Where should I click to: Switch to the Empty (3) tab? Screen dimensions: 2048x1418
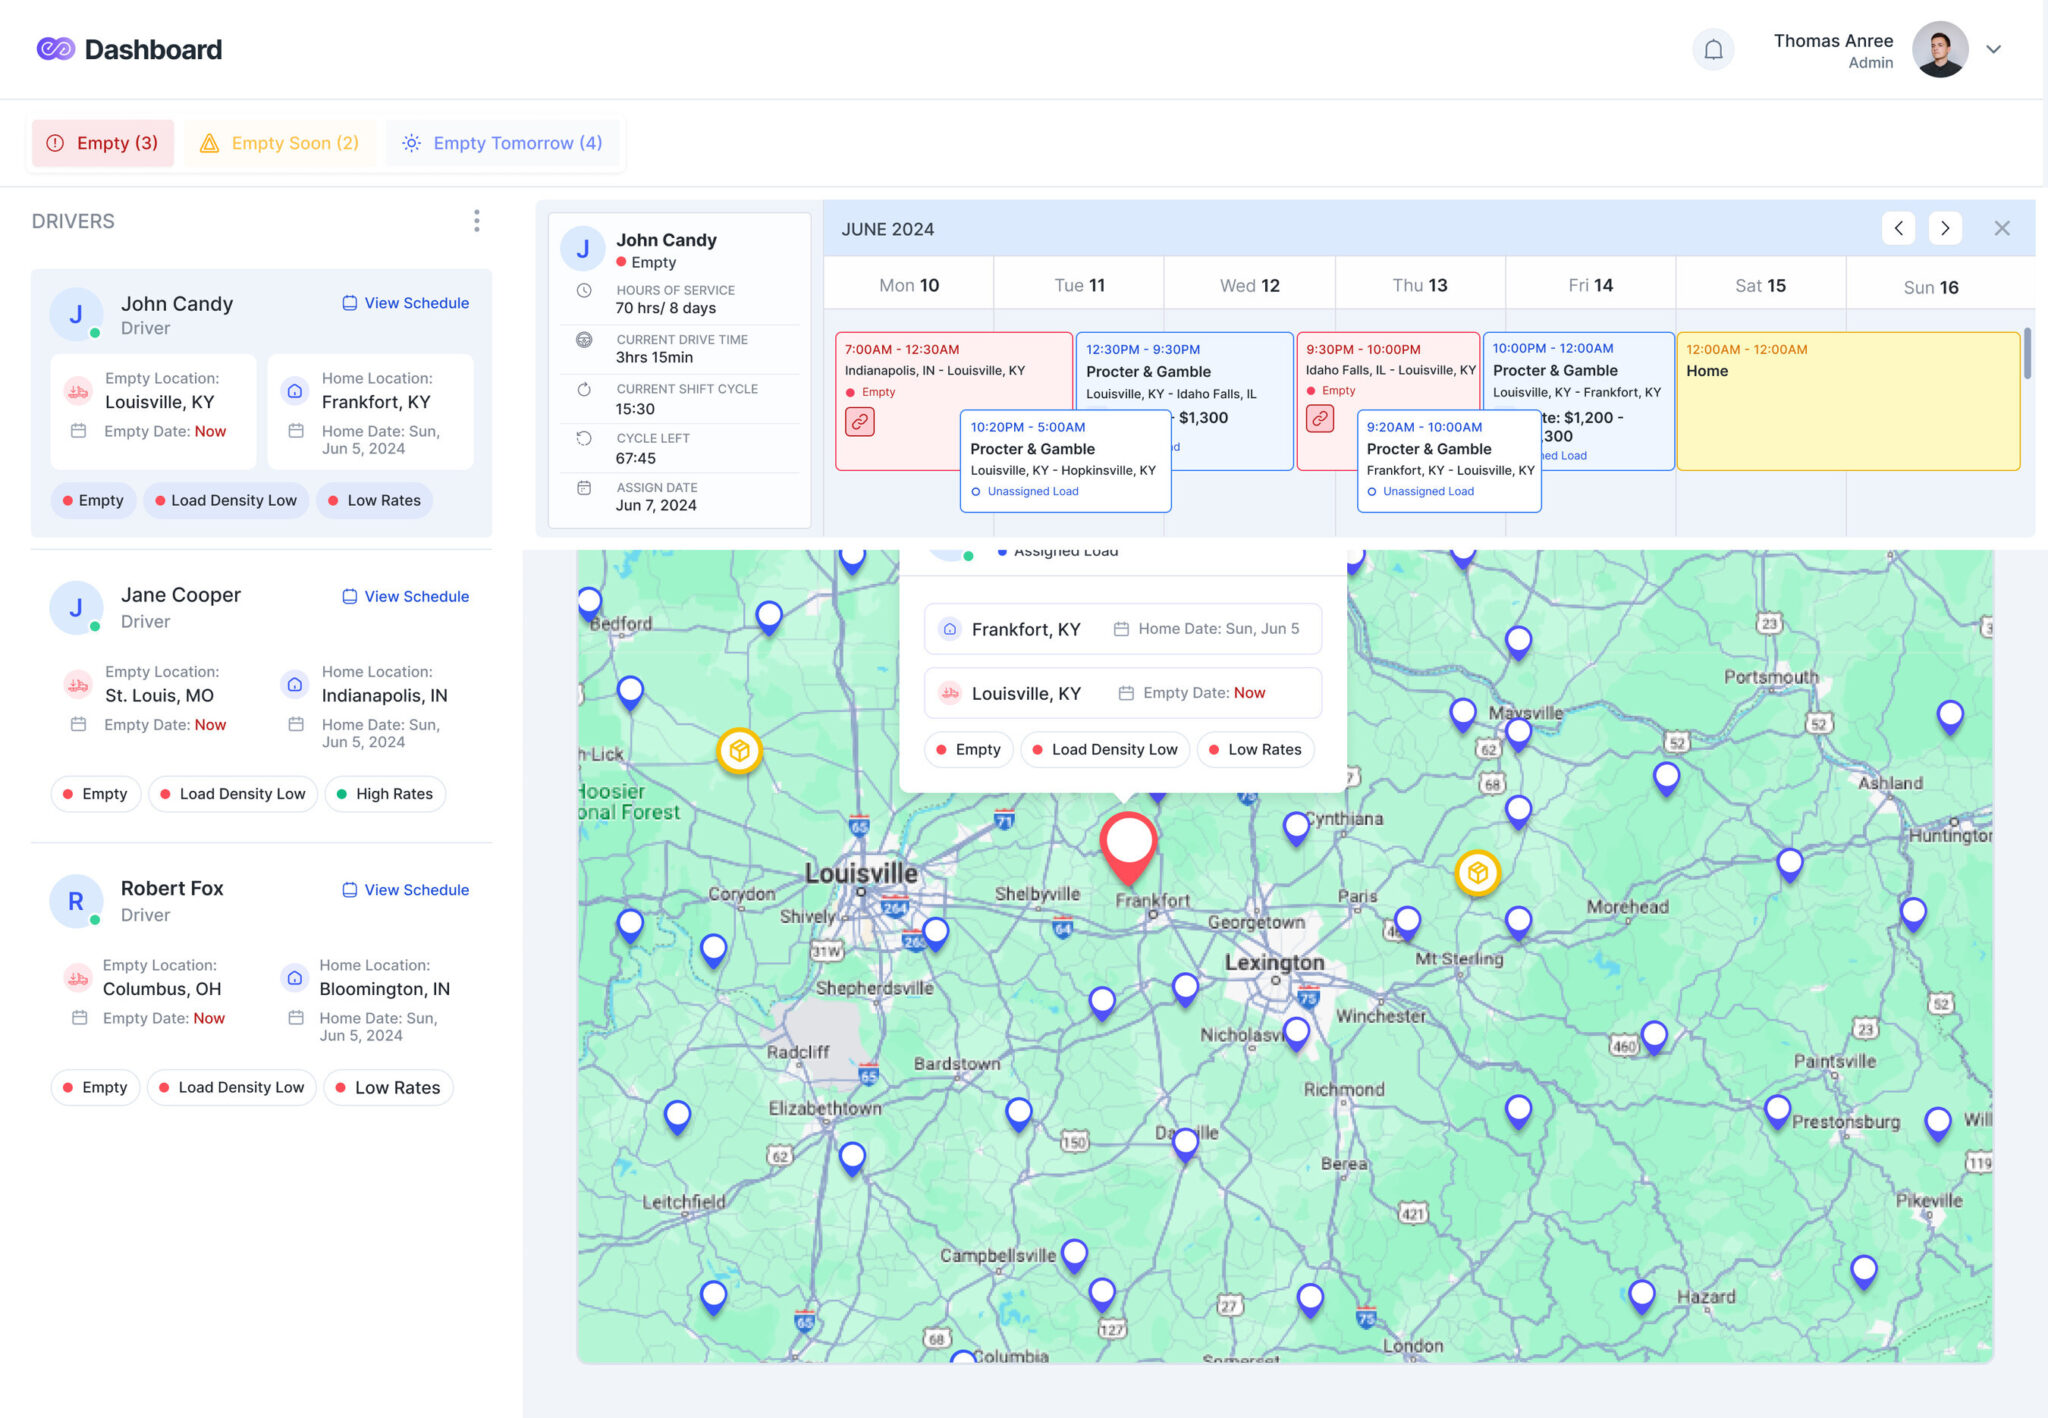[103, 143]
